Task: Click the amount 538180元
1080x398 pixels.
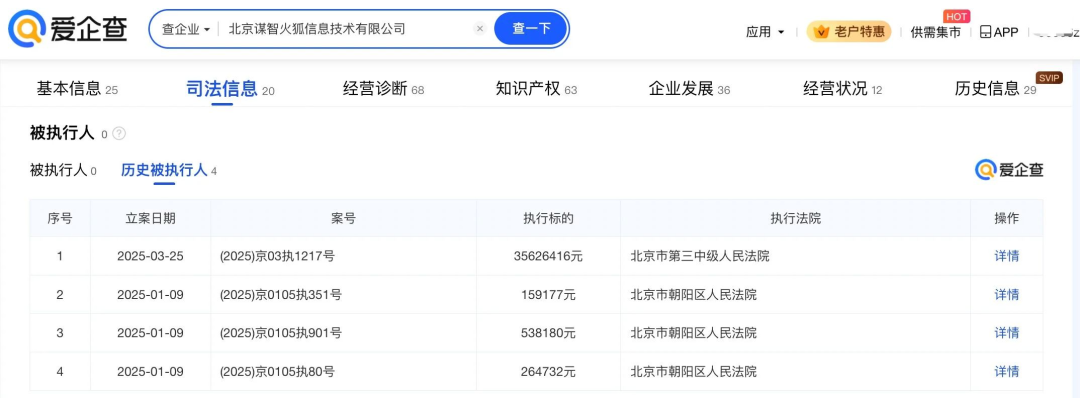Action: click(548, 333)
